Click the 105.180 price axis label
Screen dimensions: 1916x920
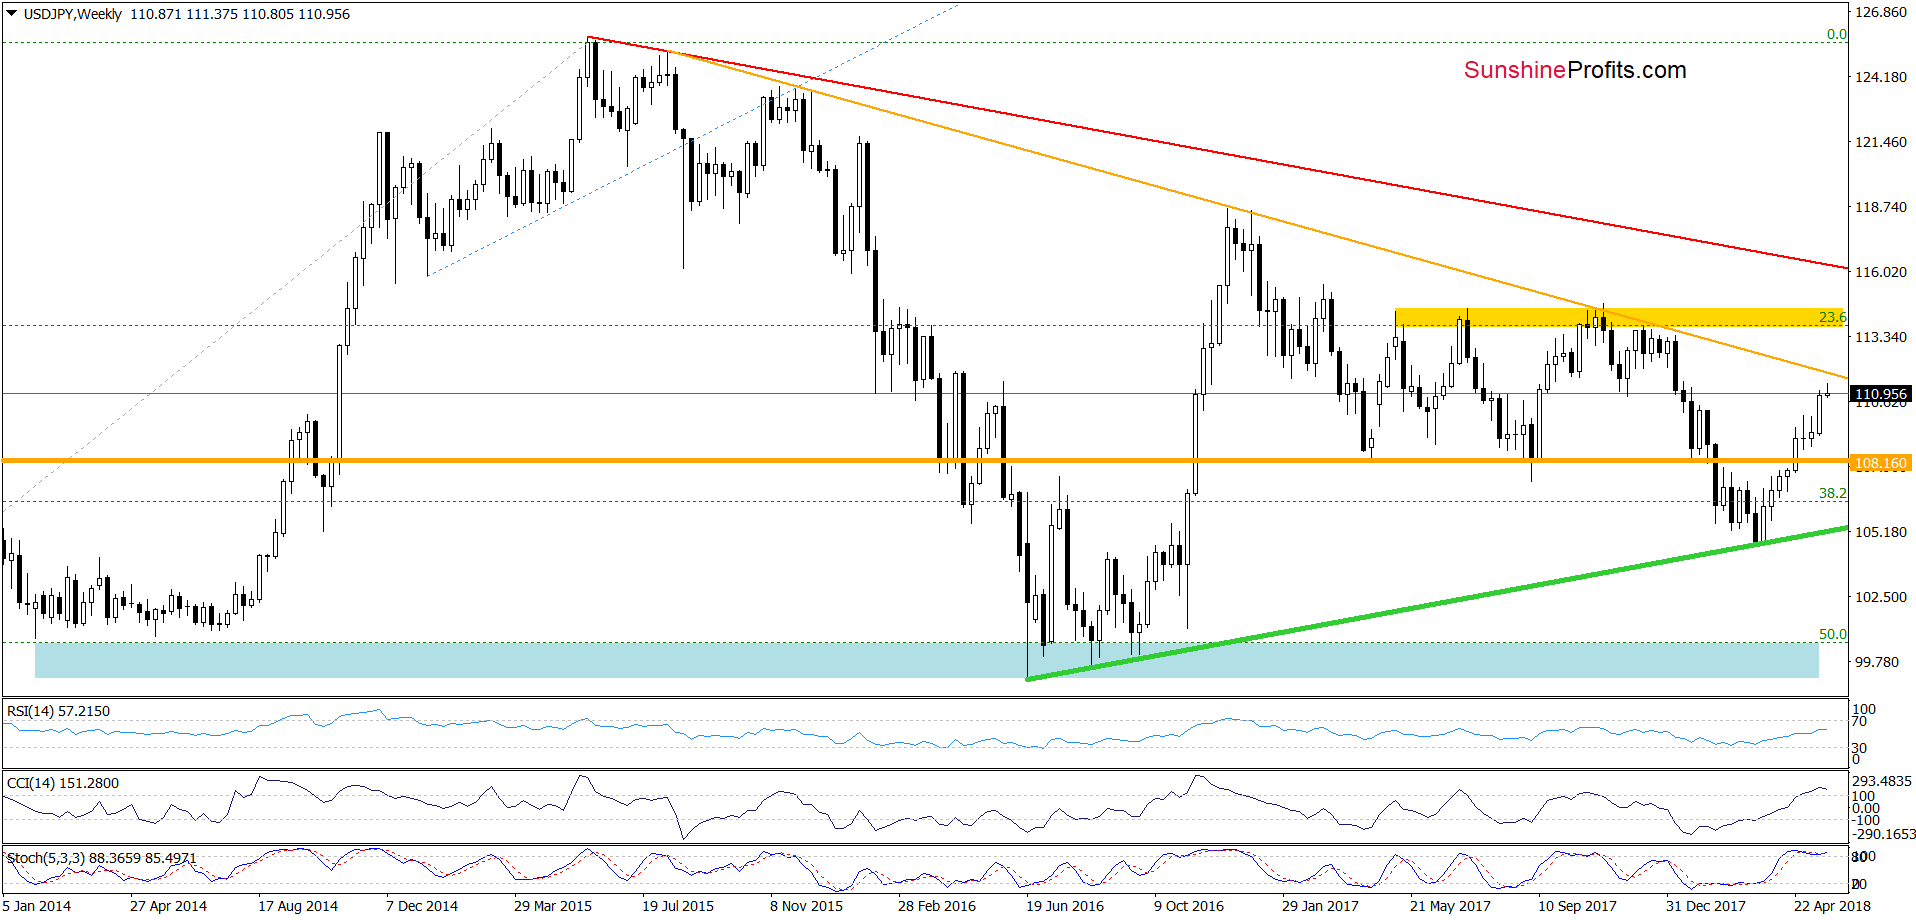point(1881,532)
